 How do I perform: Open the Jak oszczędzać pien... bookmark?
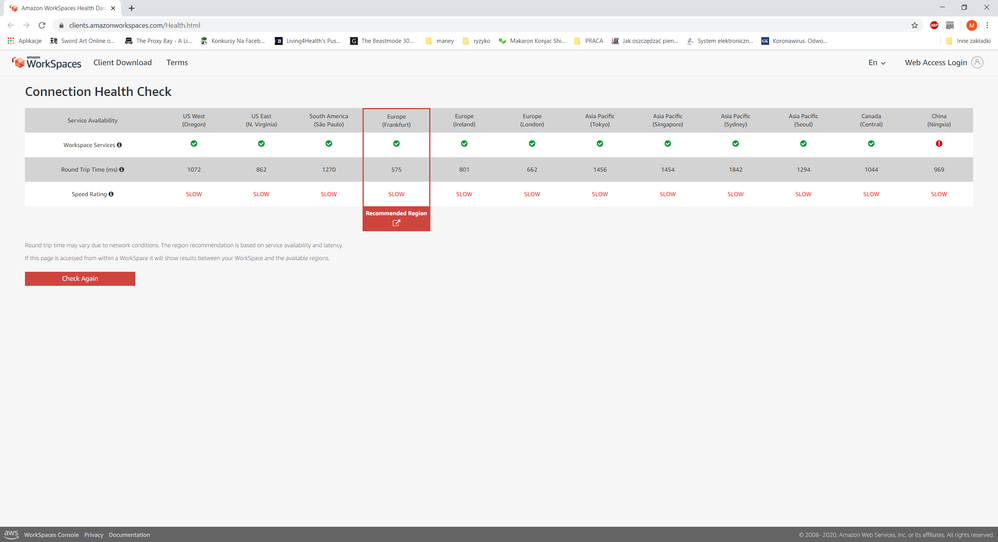click(644, 41)
